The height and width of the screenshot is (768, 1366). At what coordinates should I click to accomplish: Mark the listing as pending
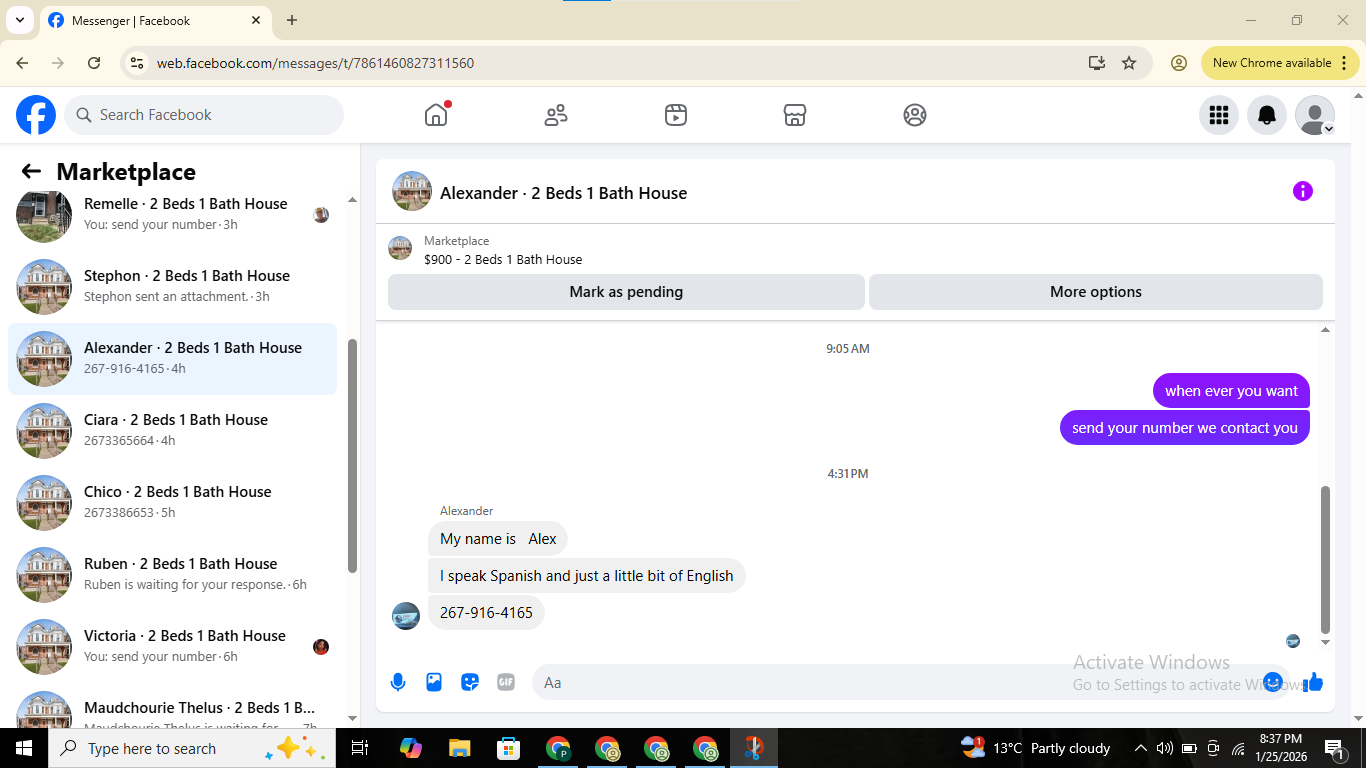626,292
